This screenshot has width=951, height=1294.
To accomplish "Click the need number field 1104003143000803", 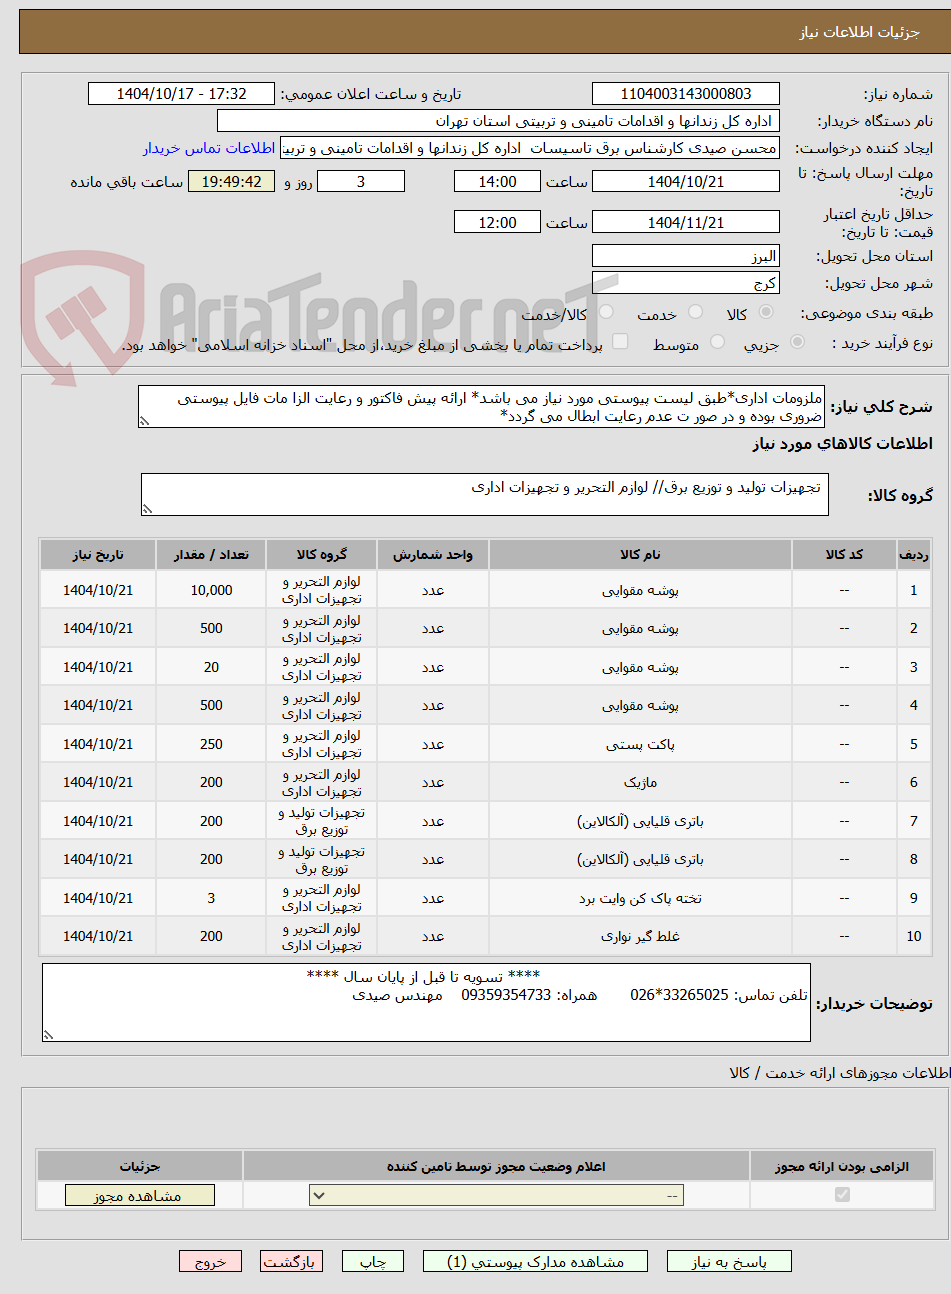I will [686, 94].
